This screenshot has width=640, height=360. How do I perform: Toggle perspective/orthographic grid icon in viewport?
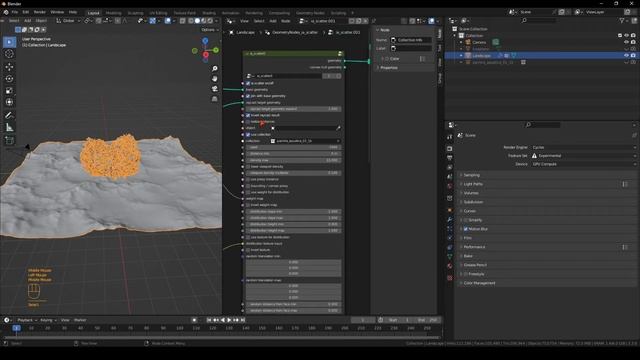215,99
